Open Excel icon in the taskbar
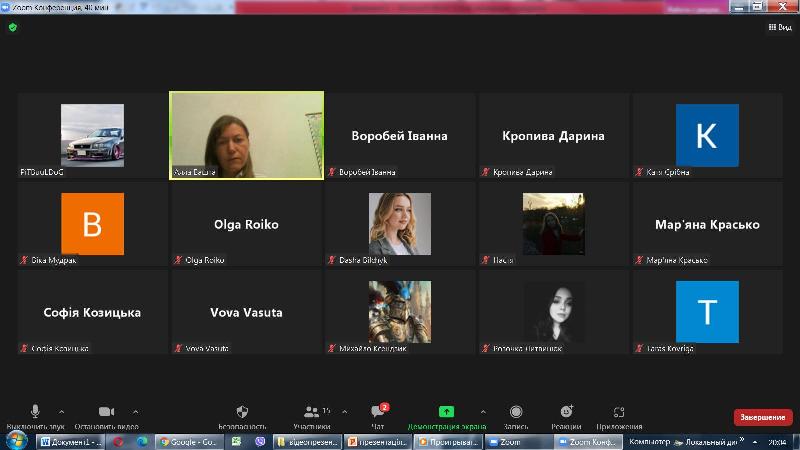800x450 pixels. pos(236,442)
